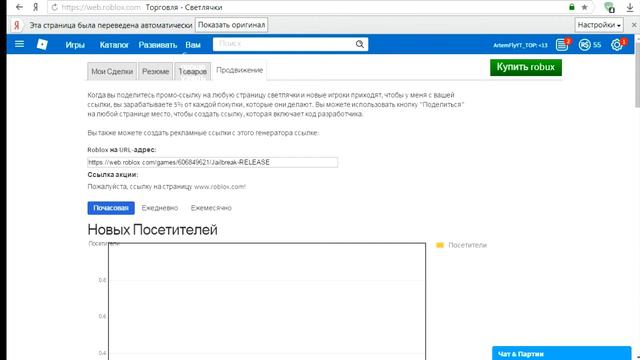Image resolution: width=640 pixels, height=360 pixels.
Task: Open the Roblox settings gear icon
Action: [x=617, y=44]
